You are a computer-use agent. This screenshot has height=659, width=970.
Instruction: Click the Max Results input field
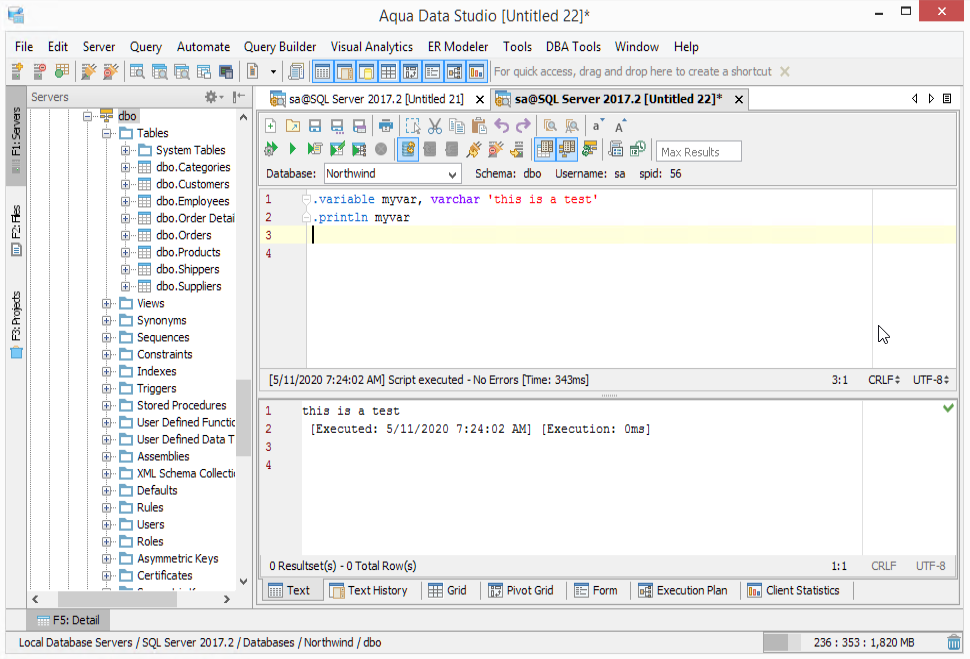[699, 151]
